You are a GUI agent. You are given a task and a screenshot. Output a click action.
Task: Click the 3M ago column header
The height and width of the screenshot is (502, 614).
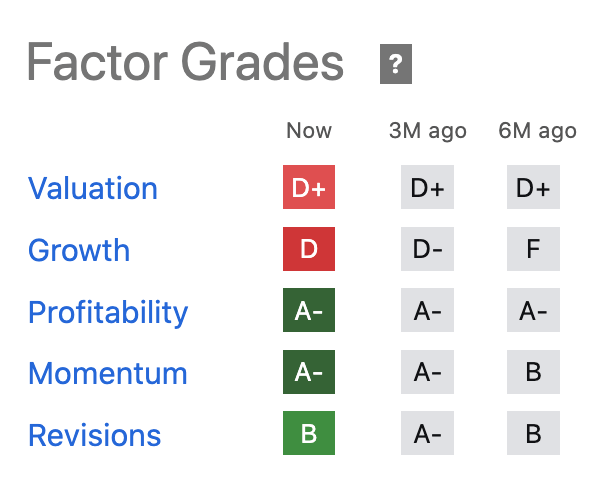pos(427,131)
